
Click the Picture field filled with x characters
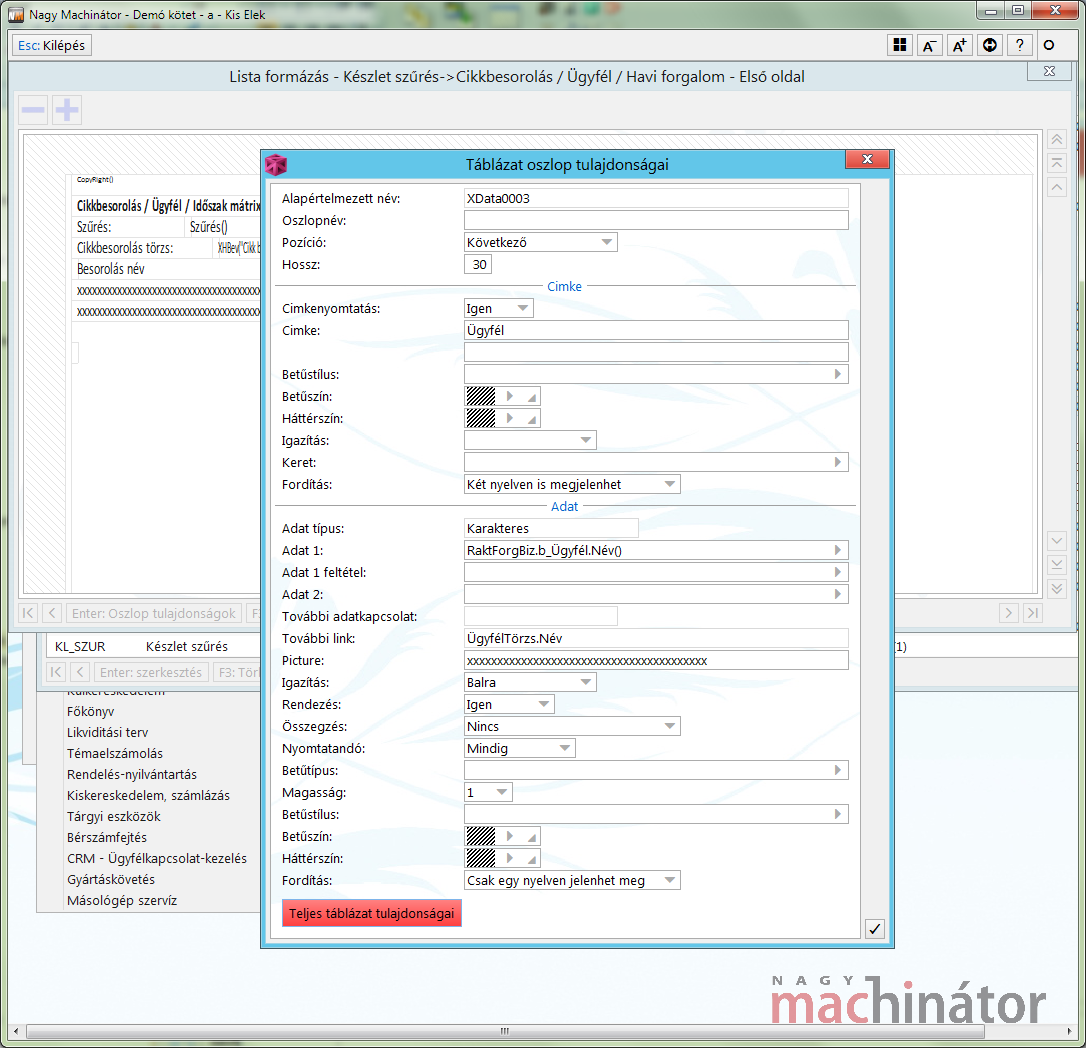(x=656, y=660)
